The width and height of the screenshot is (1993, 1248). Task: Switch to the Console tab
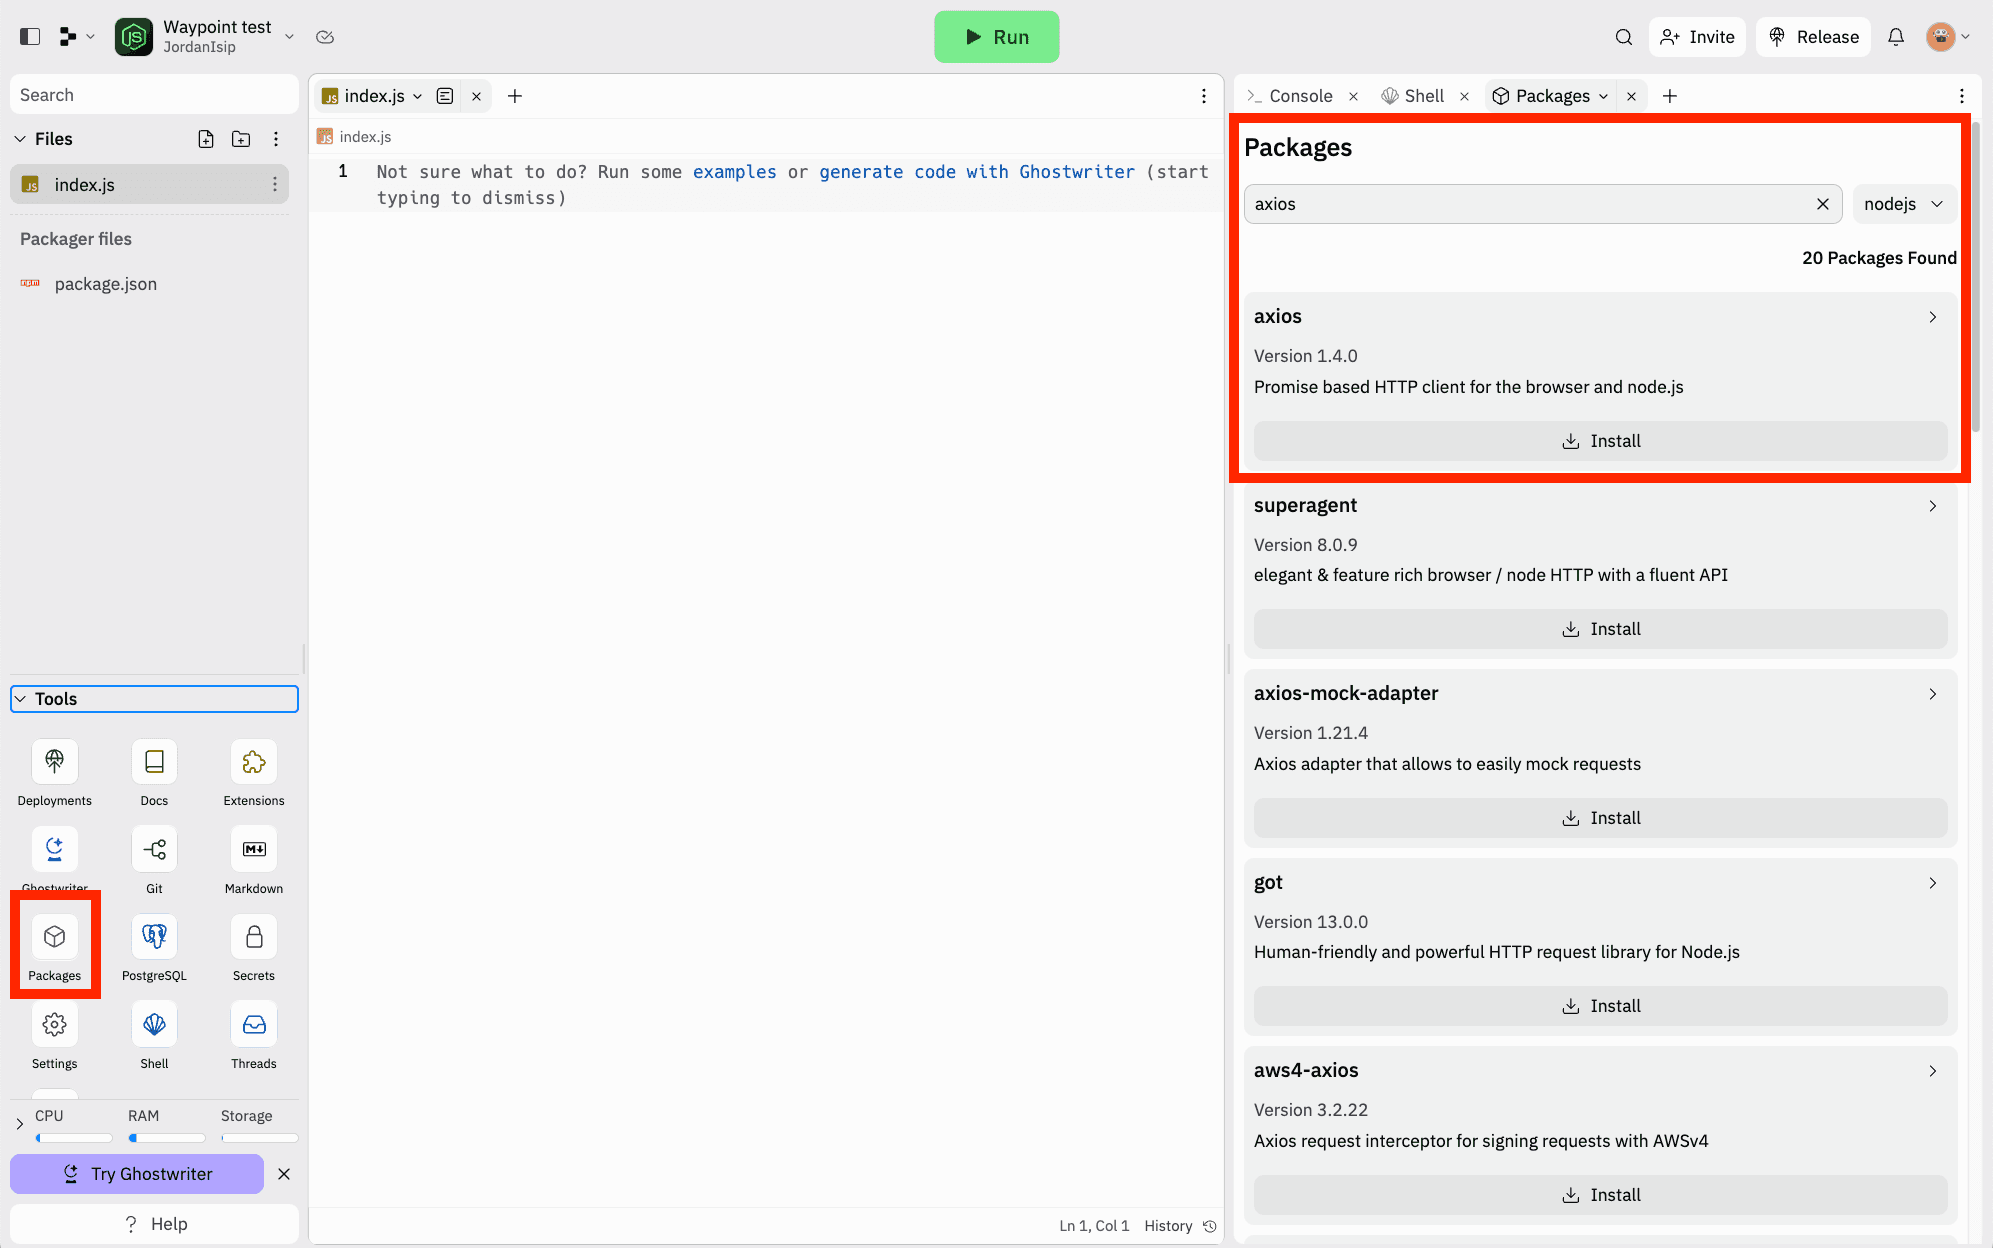click(x=1299, y=96)
